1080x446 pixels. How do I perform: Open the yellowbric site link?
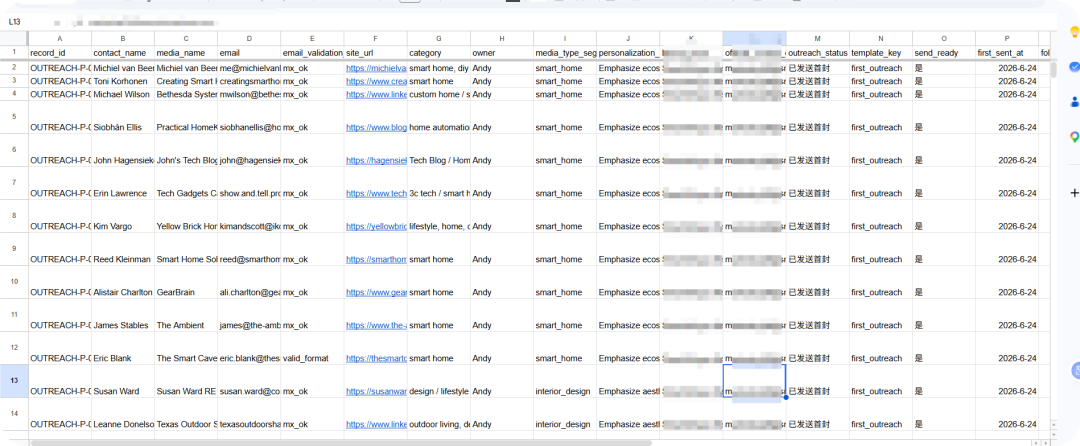click(x=376, y=226)
